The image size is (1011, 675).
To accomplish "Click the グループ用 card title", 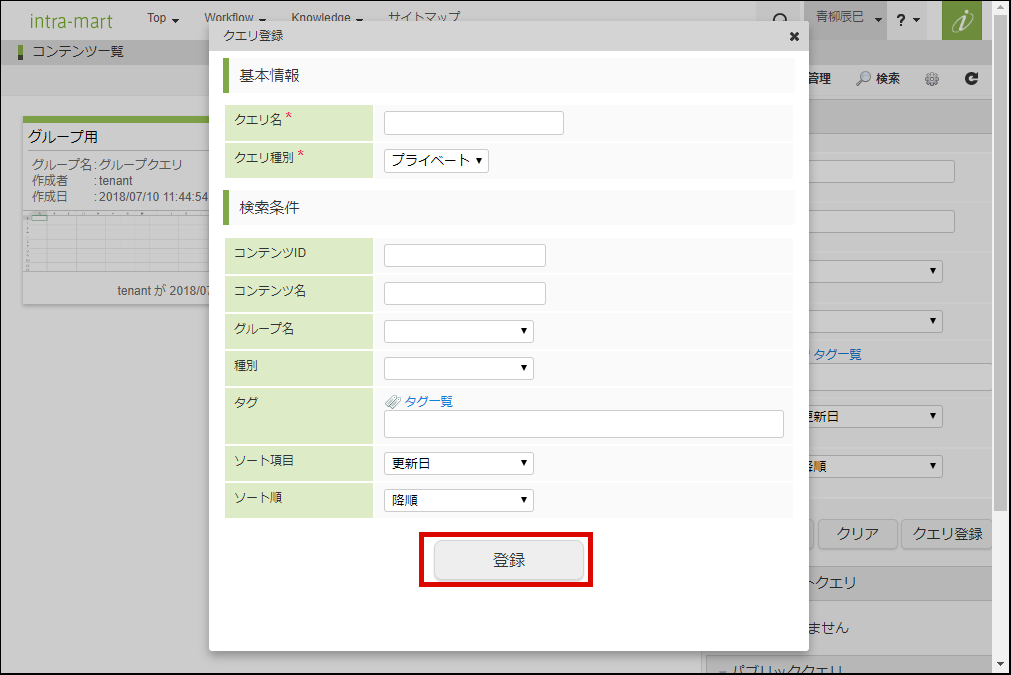I will click(63, 137).
